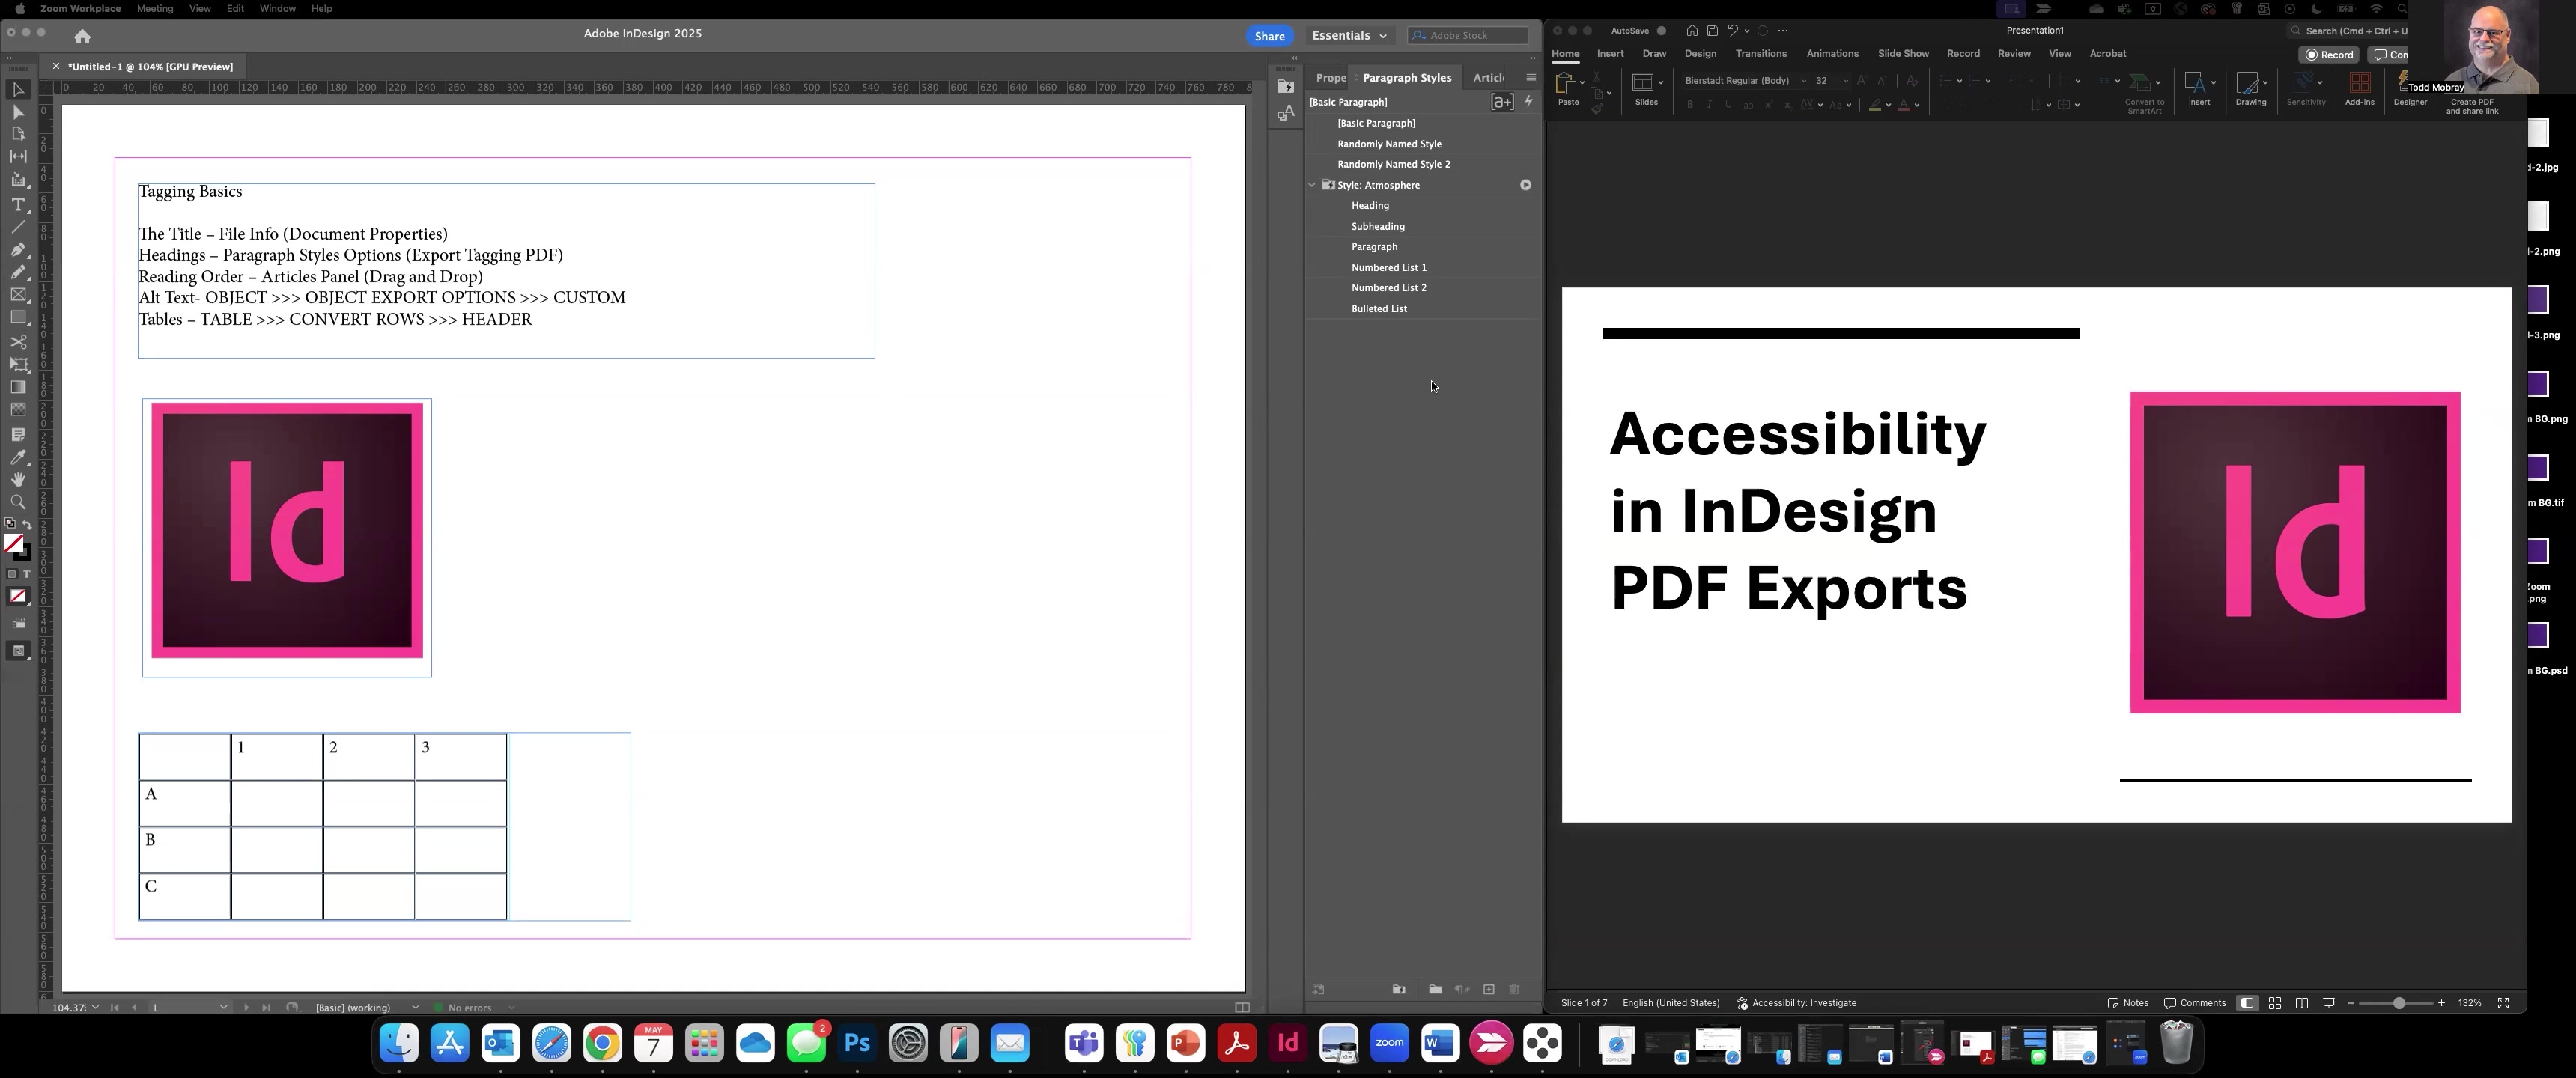Image resolution: width=2576 pixels, height=1078 pixels.
Task: Select the Gradient tool in the toolbar
Action: coord(18,387)
